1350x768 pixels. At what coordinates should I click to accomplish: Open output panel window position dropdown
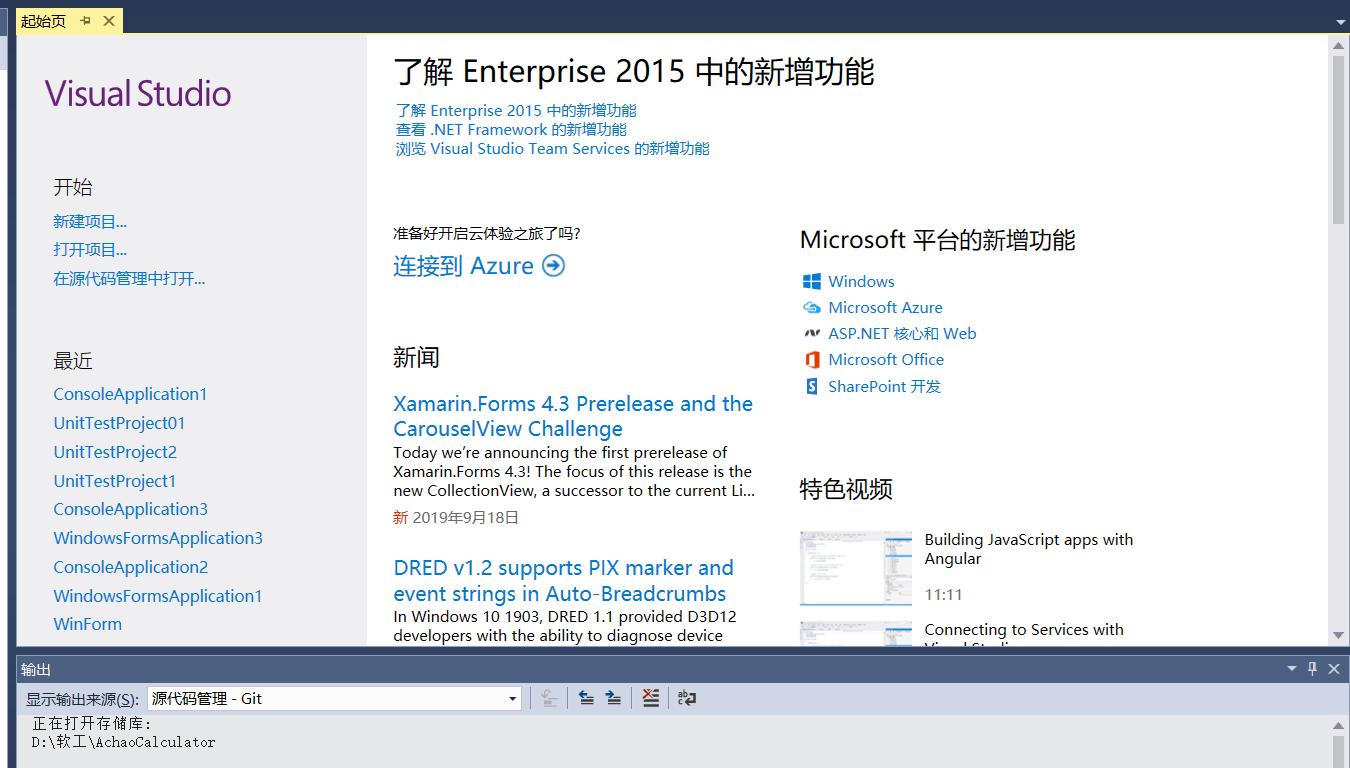[x=1293, y=669]
